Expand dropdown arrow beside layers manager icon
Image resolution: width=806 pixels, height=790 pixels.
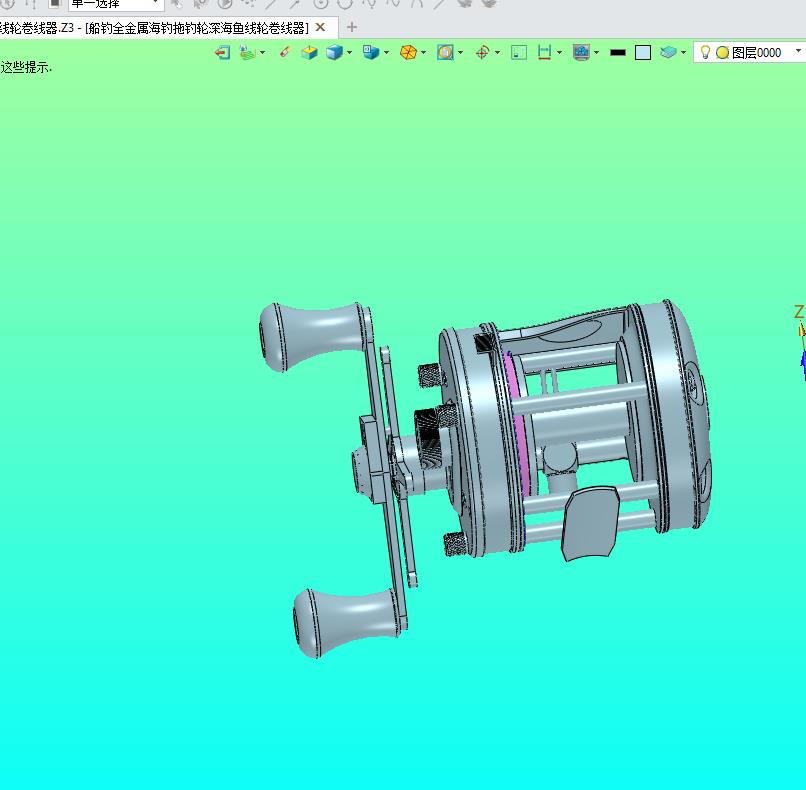click(x=683, y=52)
